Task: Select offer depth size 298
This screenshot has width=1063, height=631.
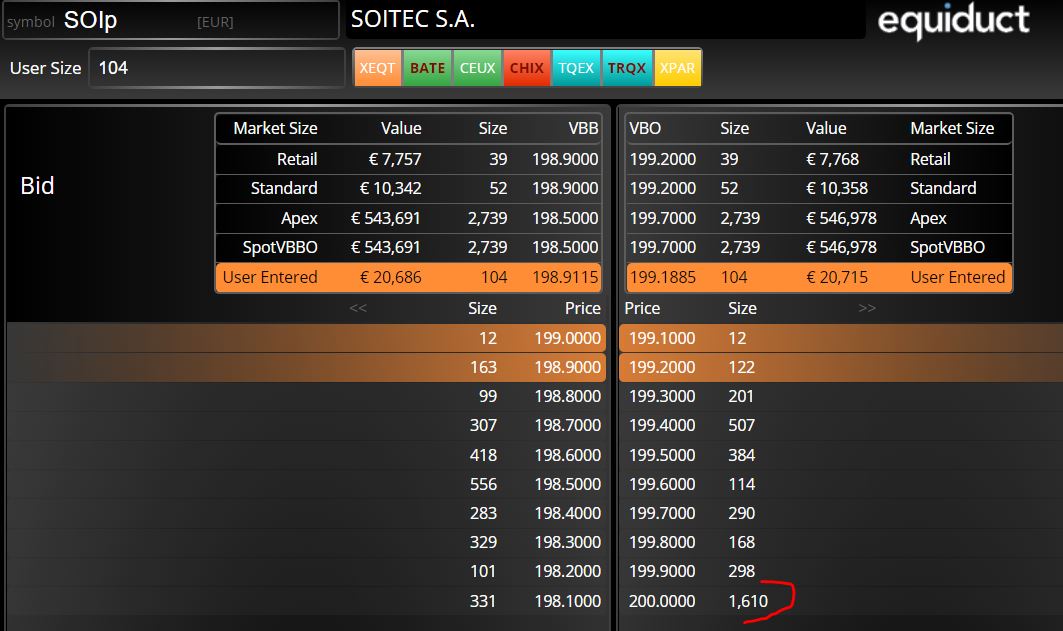Action: (x=742, y=572)
